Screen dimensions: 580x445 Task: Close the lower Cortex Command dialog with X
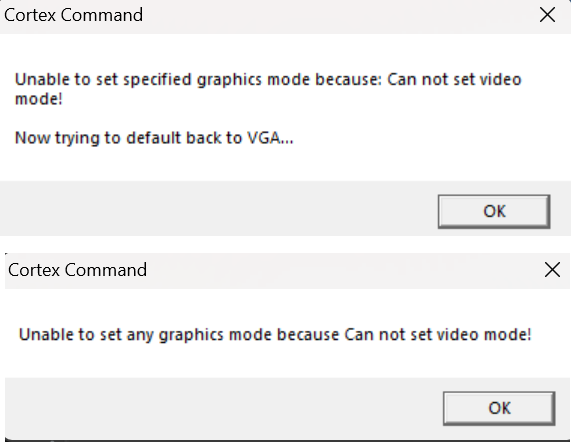click(552, 270)
